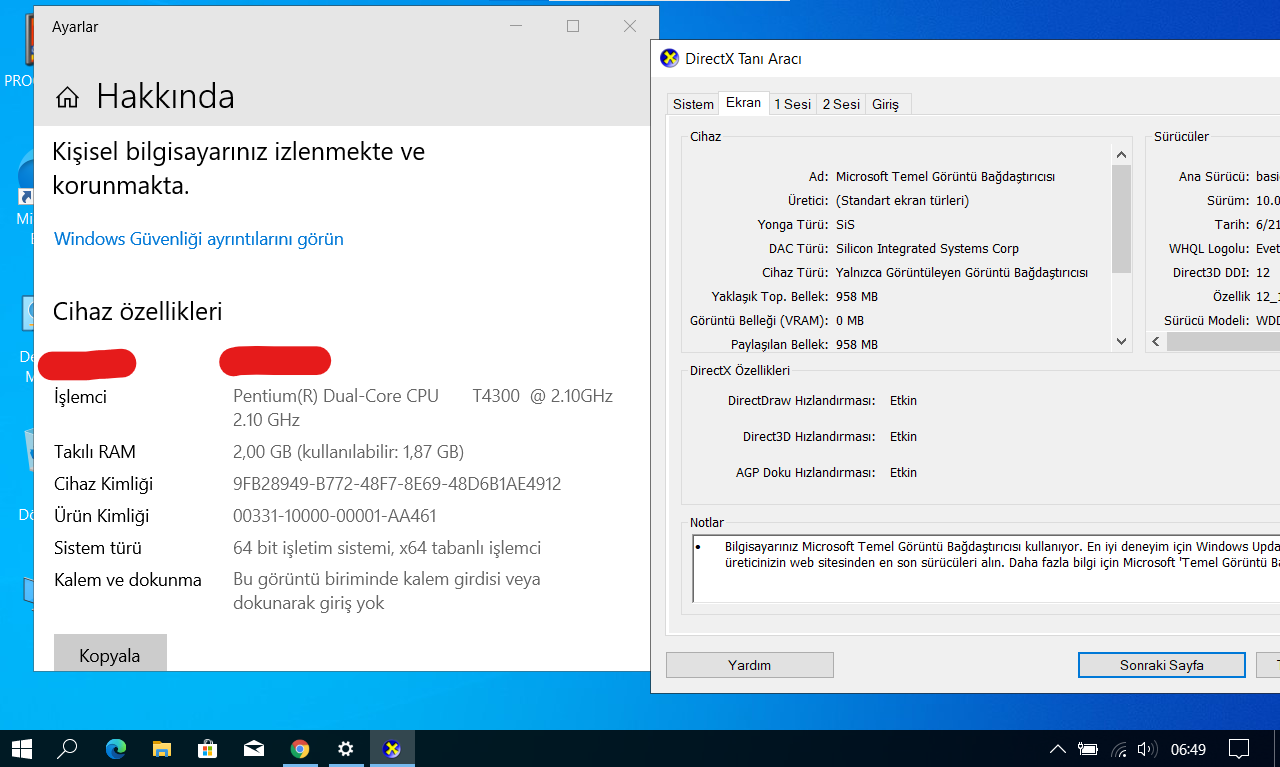Click Üretici (Standart ekran türleri) value
1280x767 pixels.
click(902, 201)
